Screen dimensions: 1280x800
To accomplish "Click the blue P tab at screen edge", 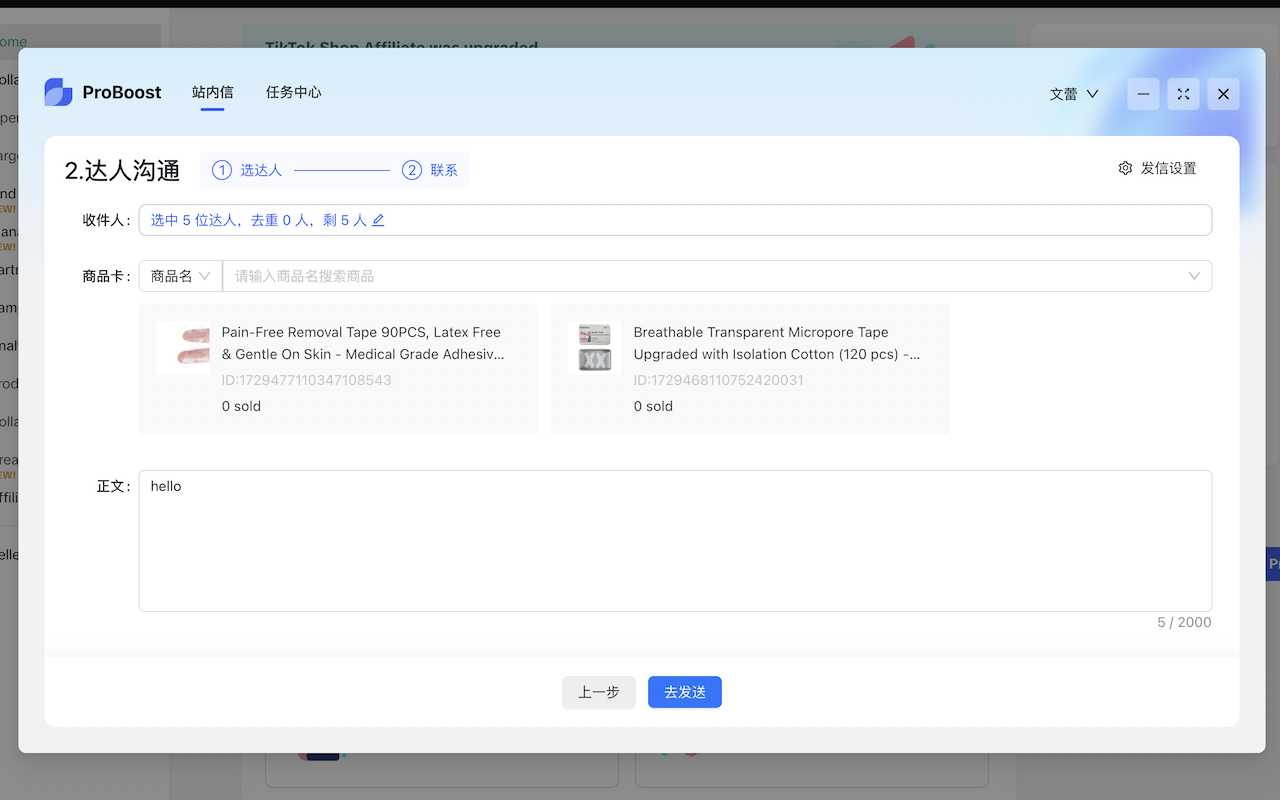I will pos(1271,563).
